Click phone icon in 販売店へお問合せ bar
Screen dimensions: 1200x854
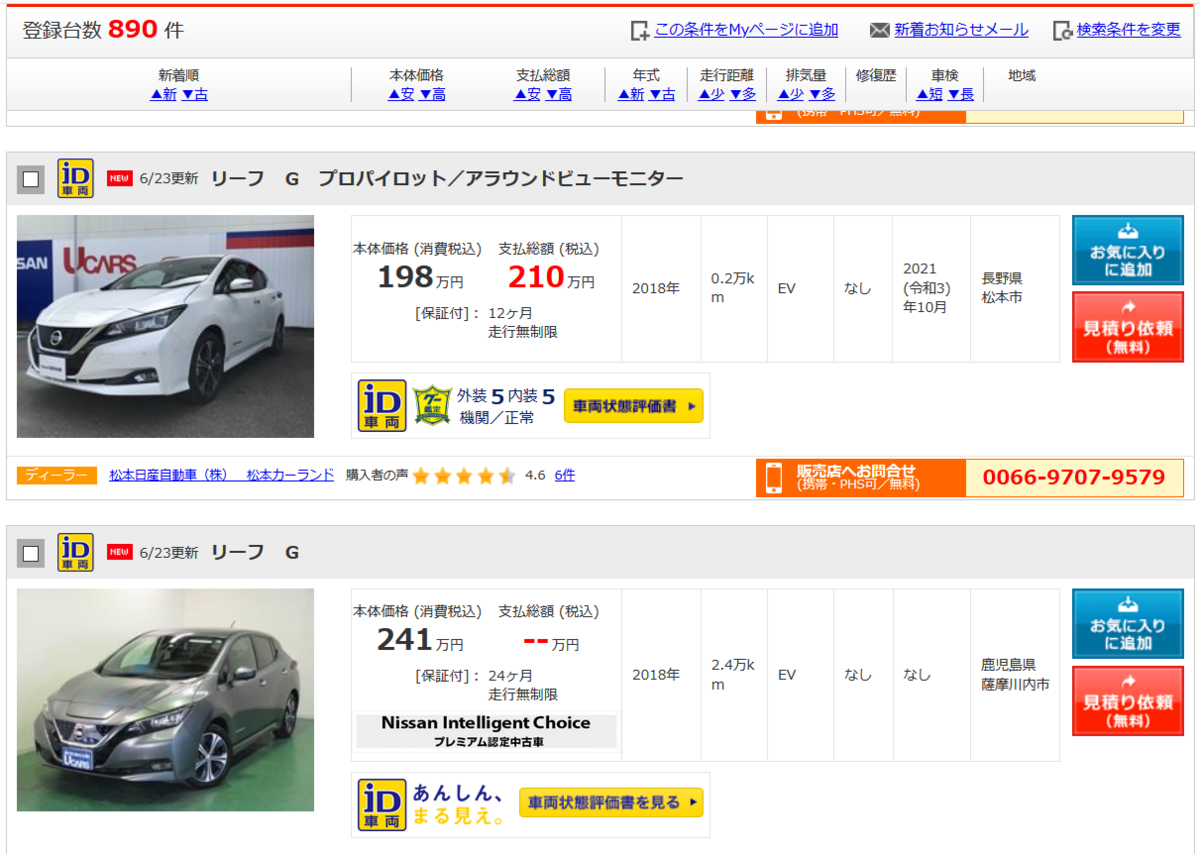point(774,478)
